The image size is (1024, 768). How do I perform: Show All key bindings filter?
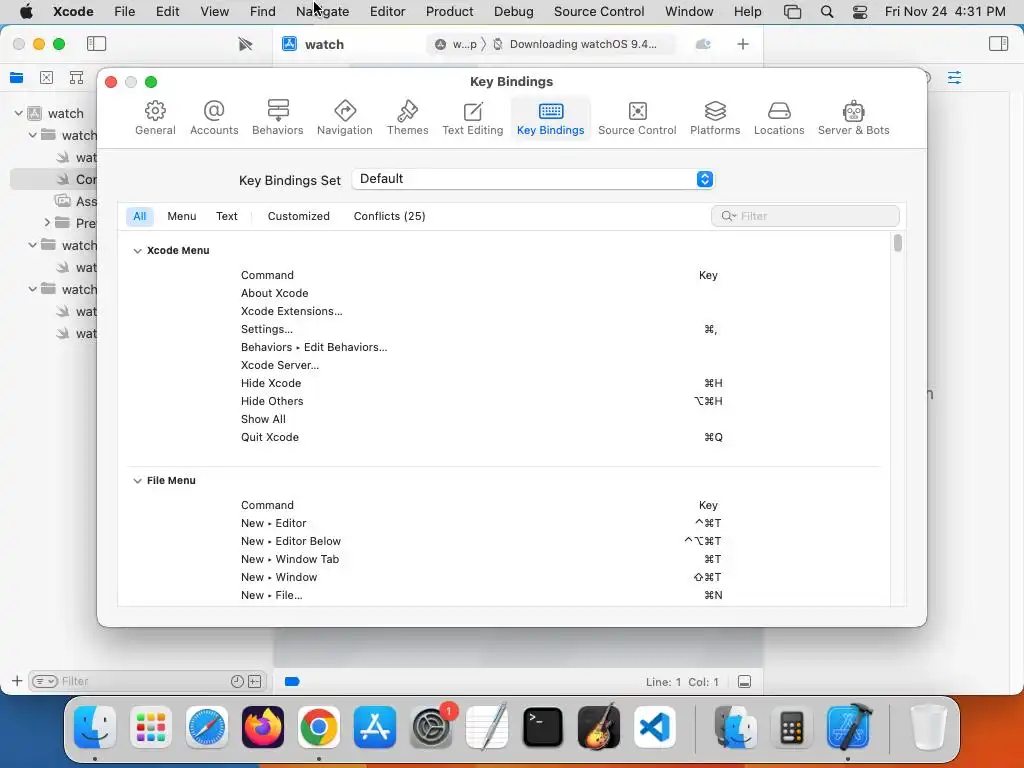(140, 216)
